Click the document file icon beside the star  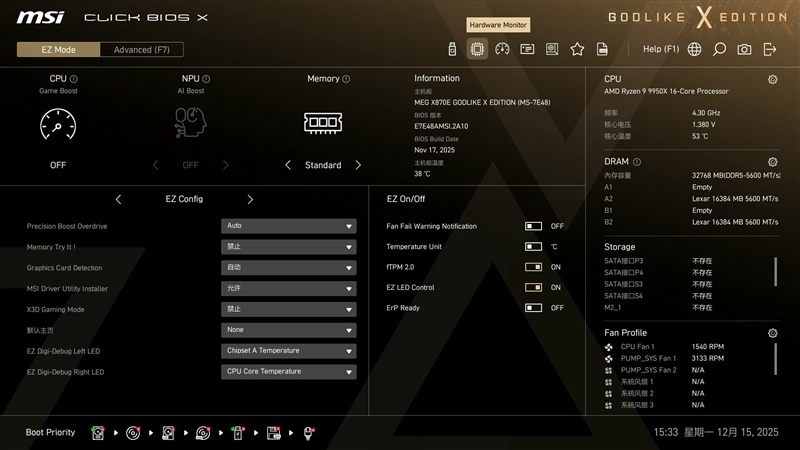pyautogui.click(x=602, y=49)
